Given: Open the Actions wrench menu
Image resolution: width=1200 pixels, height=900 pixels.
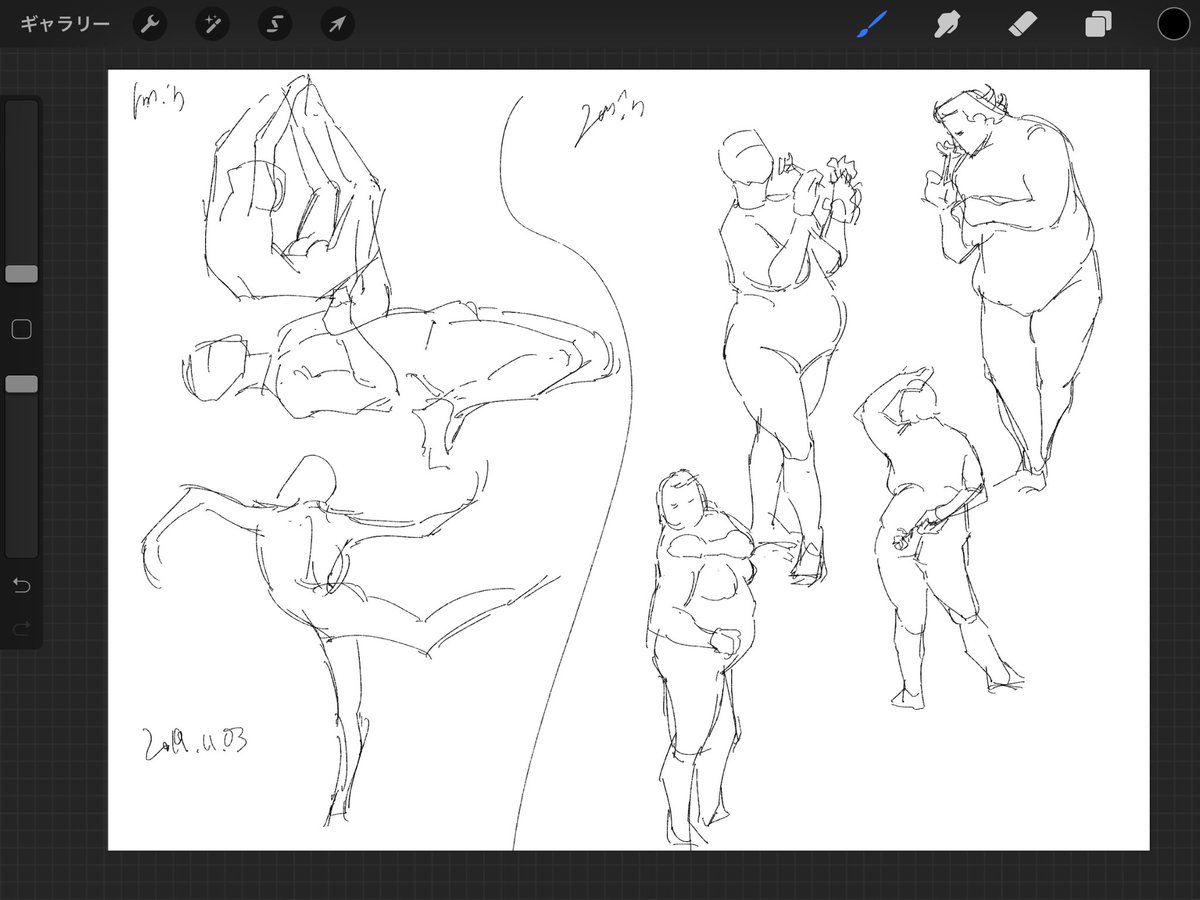Looking at the screenshot, I should pos(150,24).
